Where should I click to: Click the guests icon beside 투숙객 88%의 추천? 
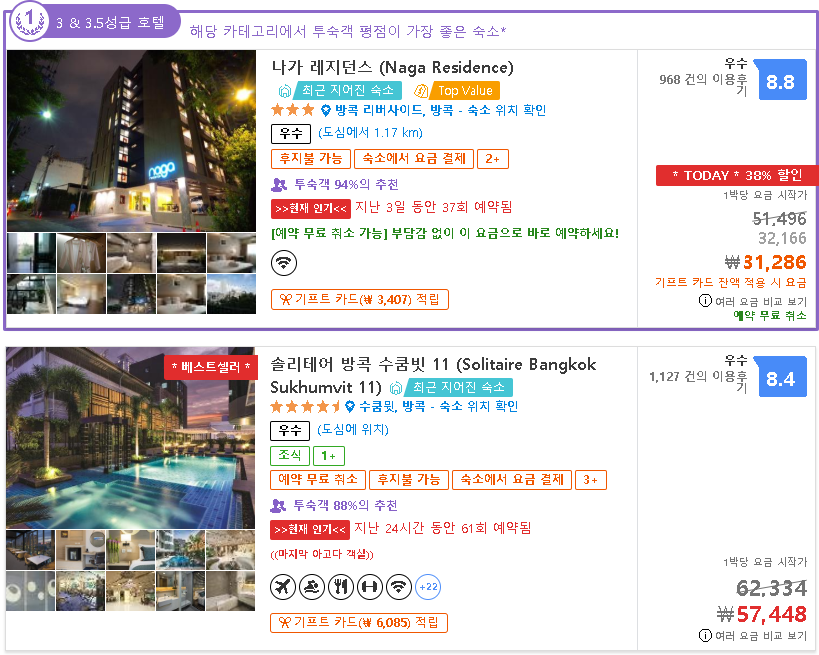[x=278, y=505]
